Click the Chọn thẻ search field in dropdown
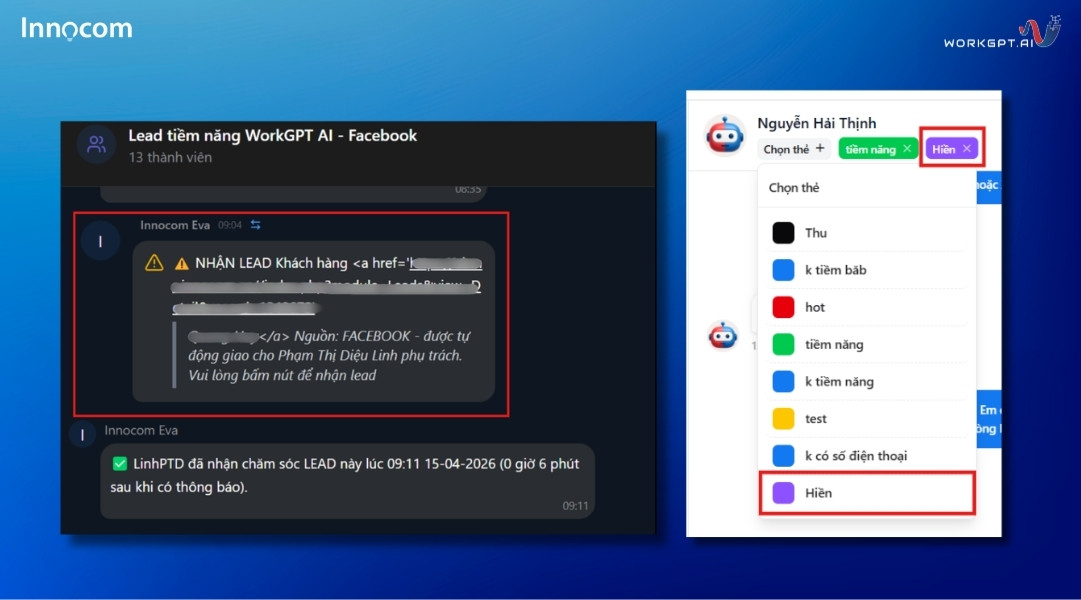The width and height of the screenshot is (1081, 600). point(867,188)
